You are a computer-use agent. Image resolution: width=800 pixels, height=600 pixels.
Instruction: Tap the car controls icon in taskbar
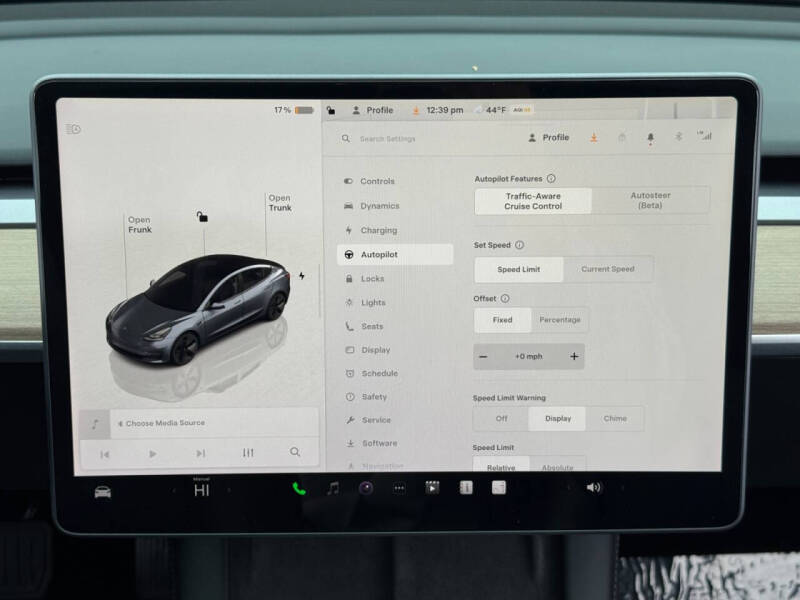coord(101,490)
